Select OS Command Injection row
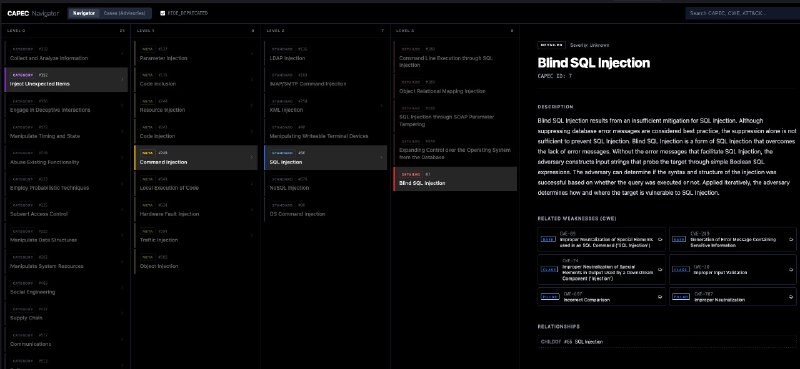The image size is (800, 369). [x=325, y=210]
